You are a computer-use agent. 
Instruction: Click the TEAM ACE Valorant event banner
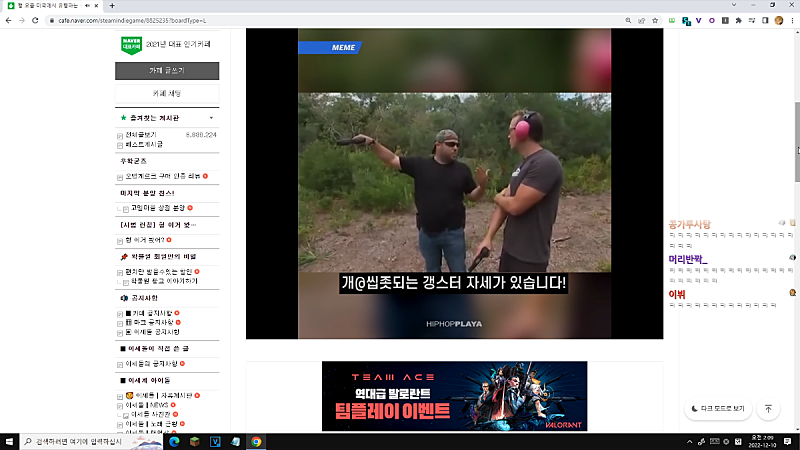[454, 396]
